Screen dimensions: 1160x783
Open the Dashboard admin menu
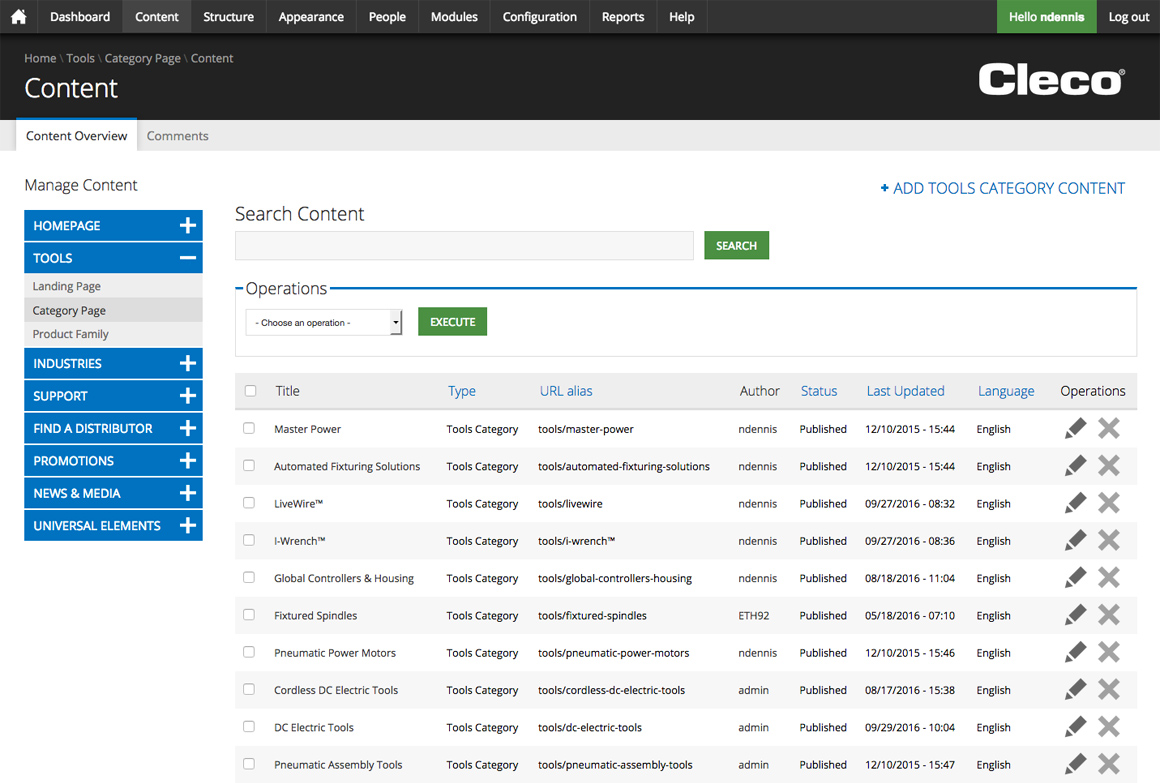click(80, 16)
